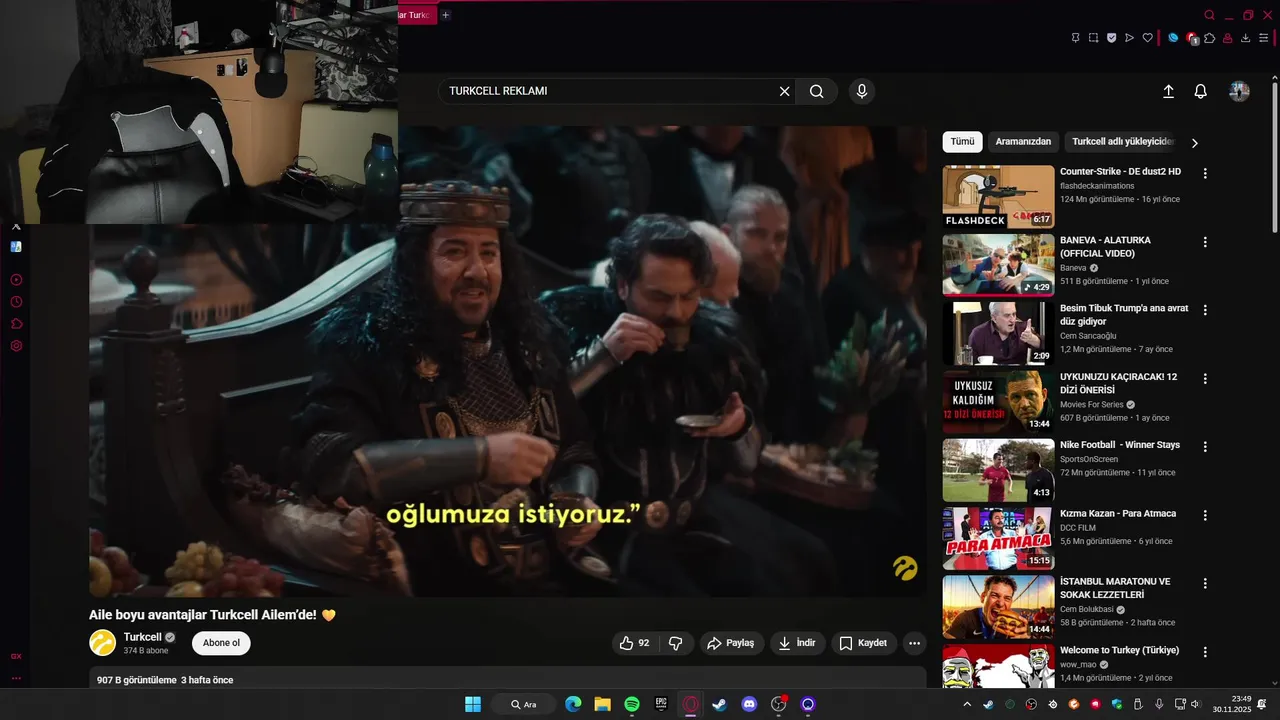The height and width of the screenshot is (720, 1280).
Task: Open BANEVA ALATURKA video title
Action: (1105, 247)
